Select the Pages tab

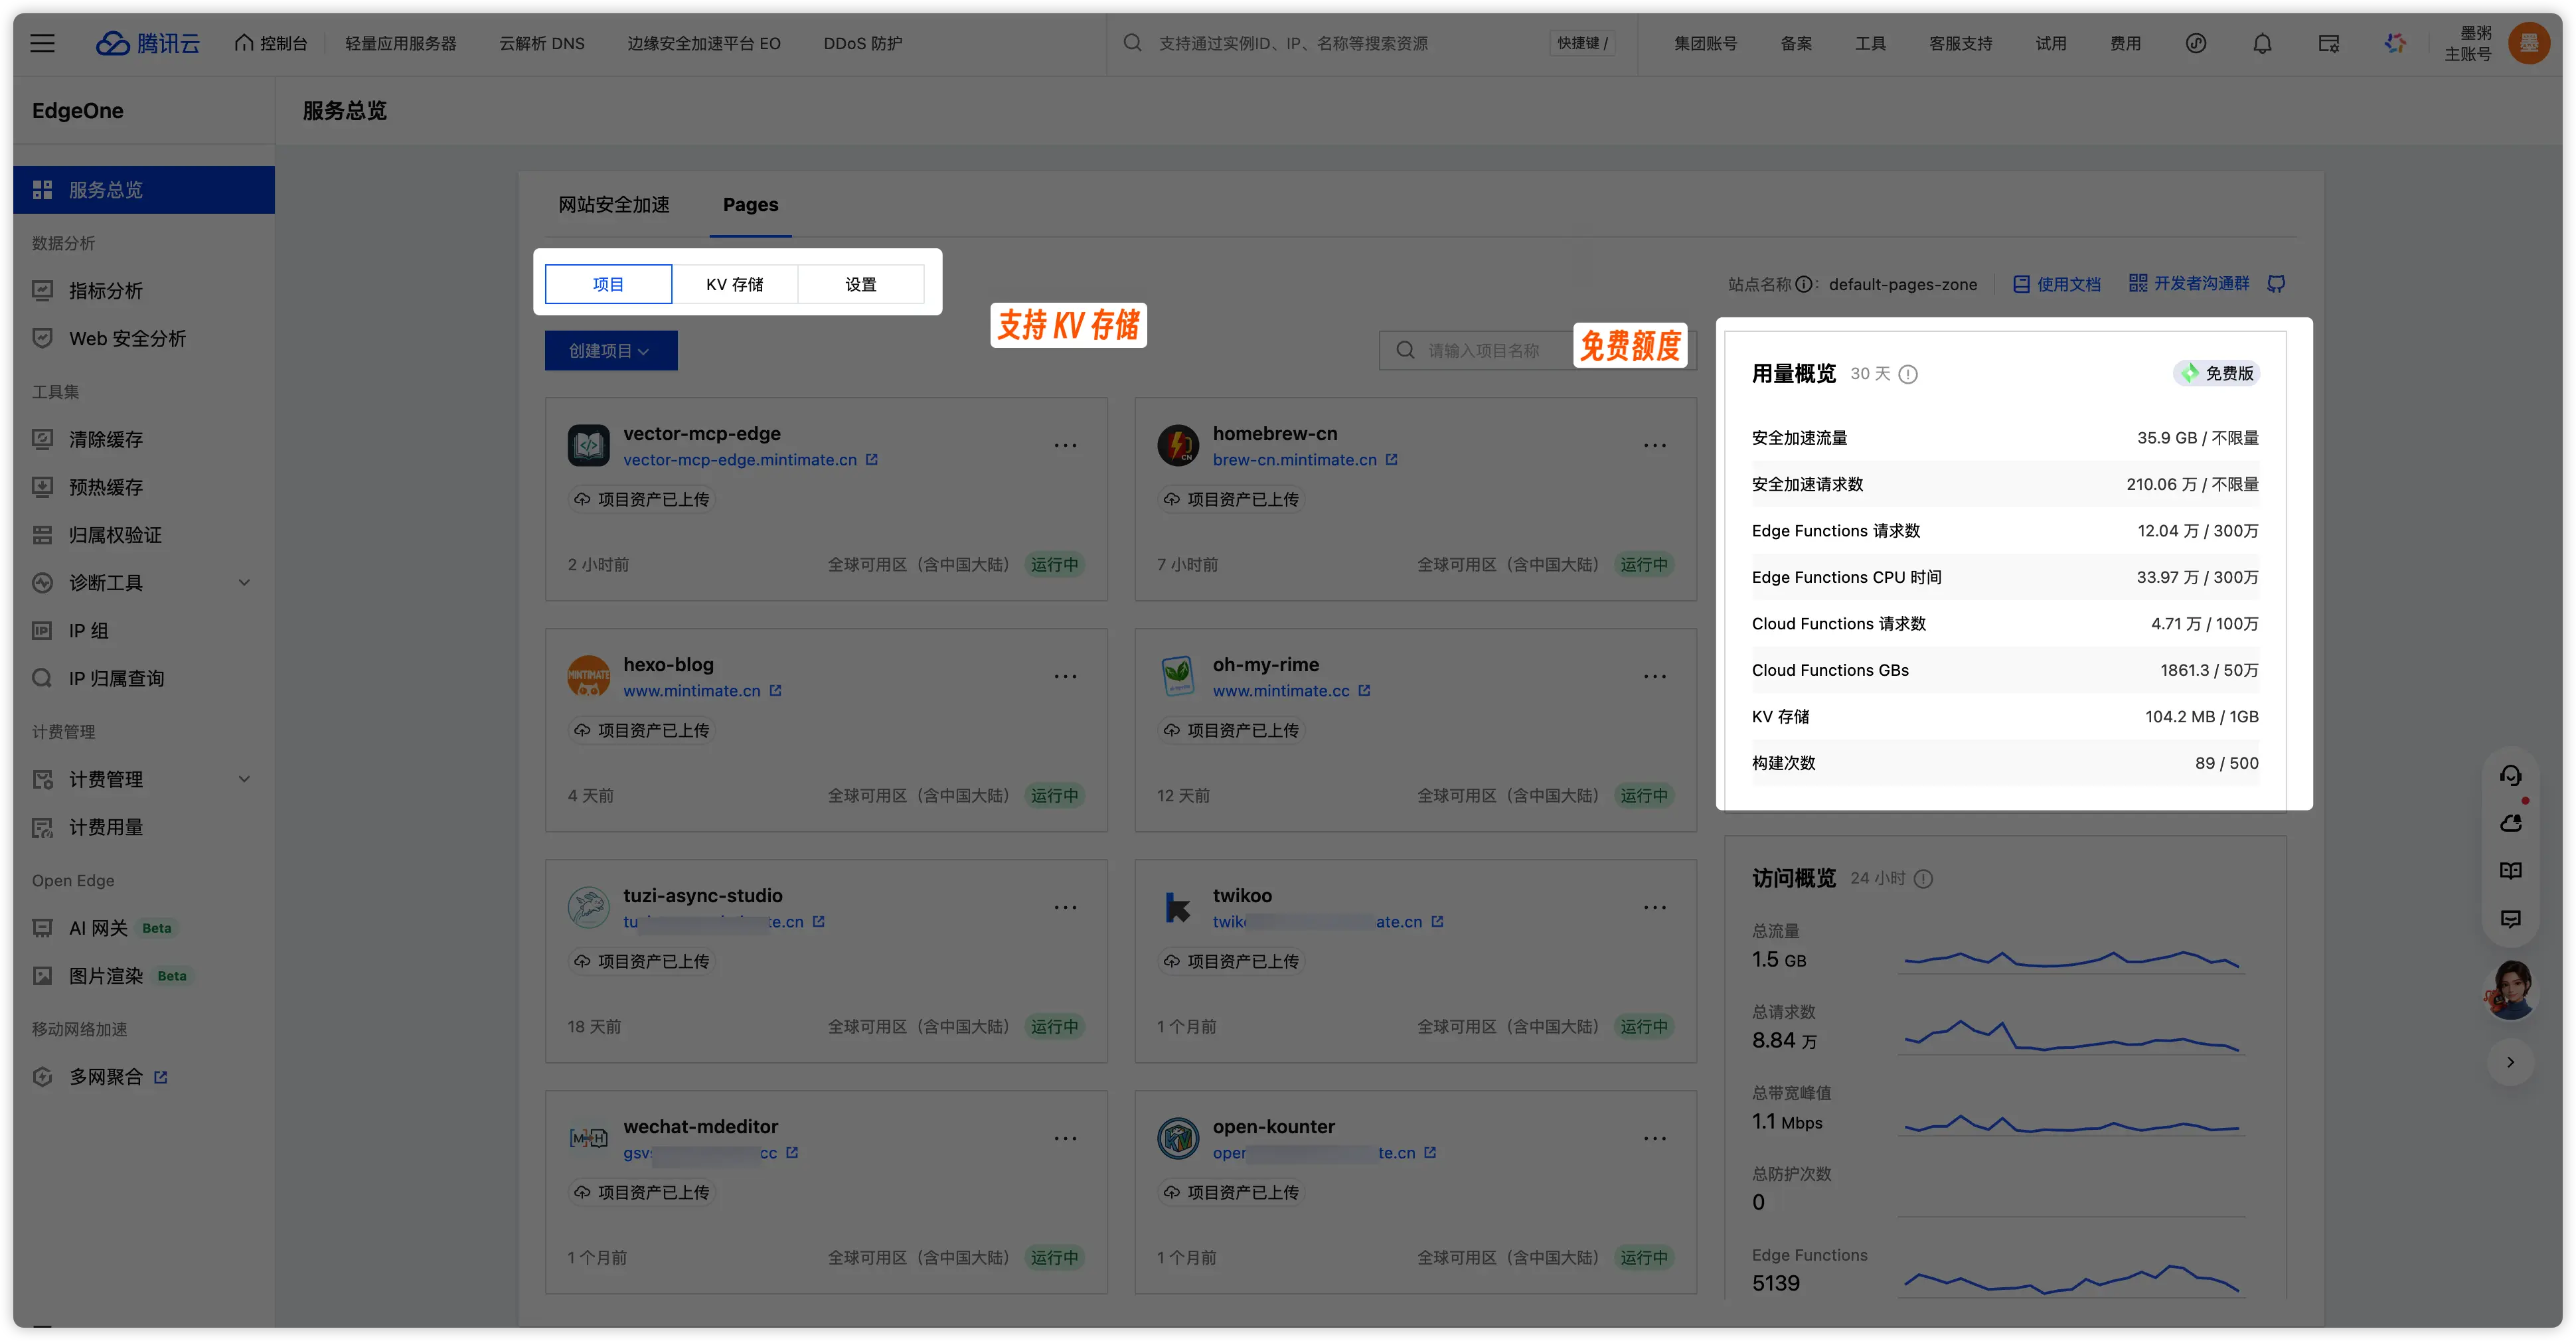[750, 204]
